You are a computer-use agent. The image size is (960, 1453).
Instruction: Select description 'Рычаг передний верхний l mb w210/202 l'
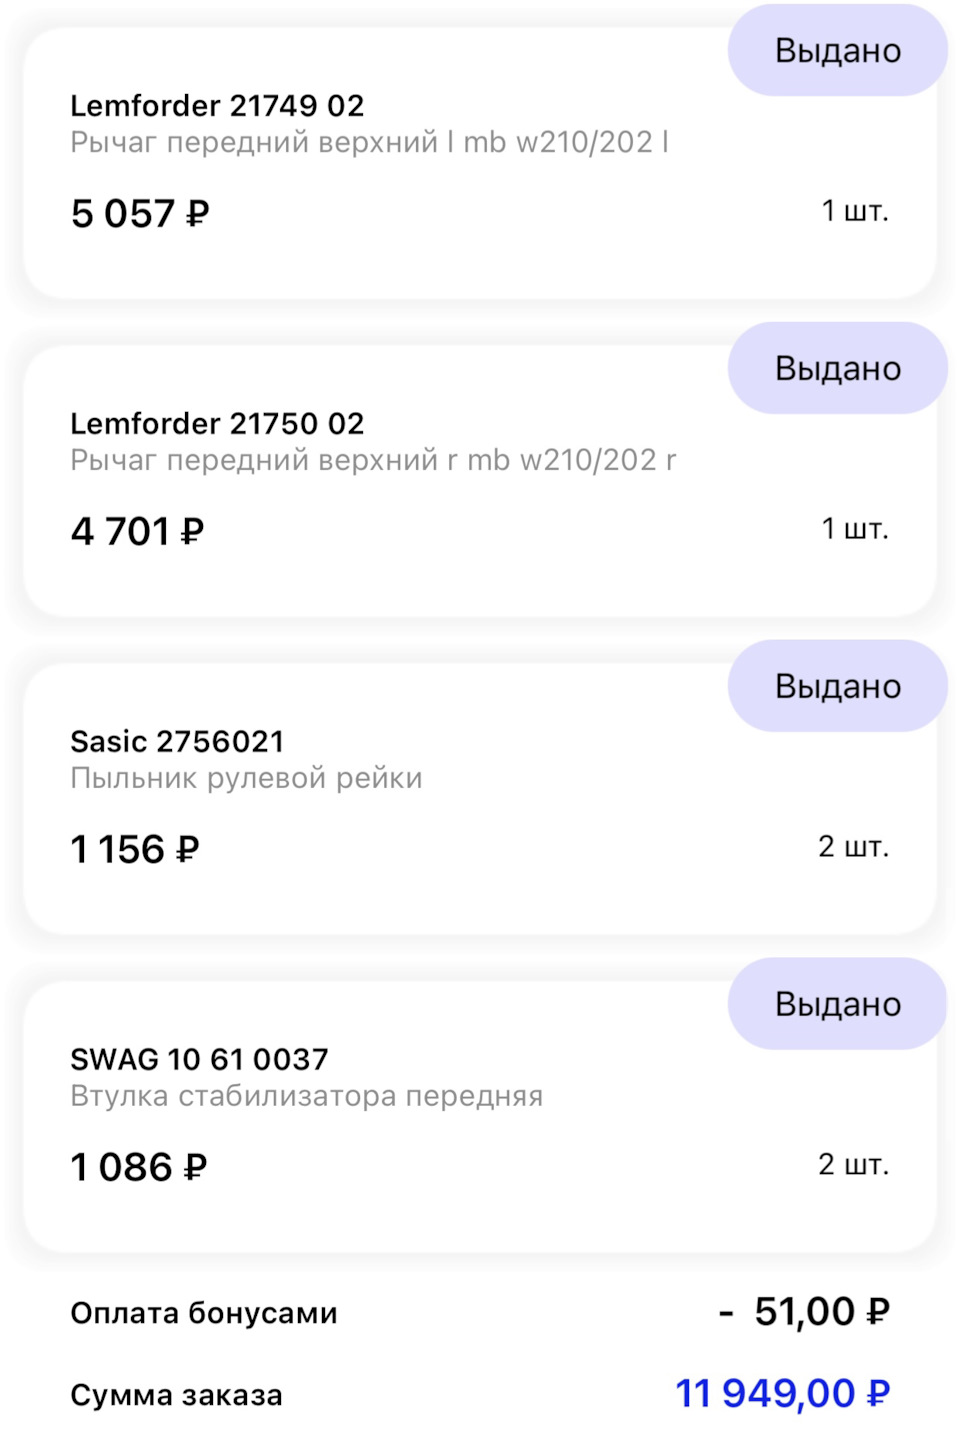tap(369, 143)
